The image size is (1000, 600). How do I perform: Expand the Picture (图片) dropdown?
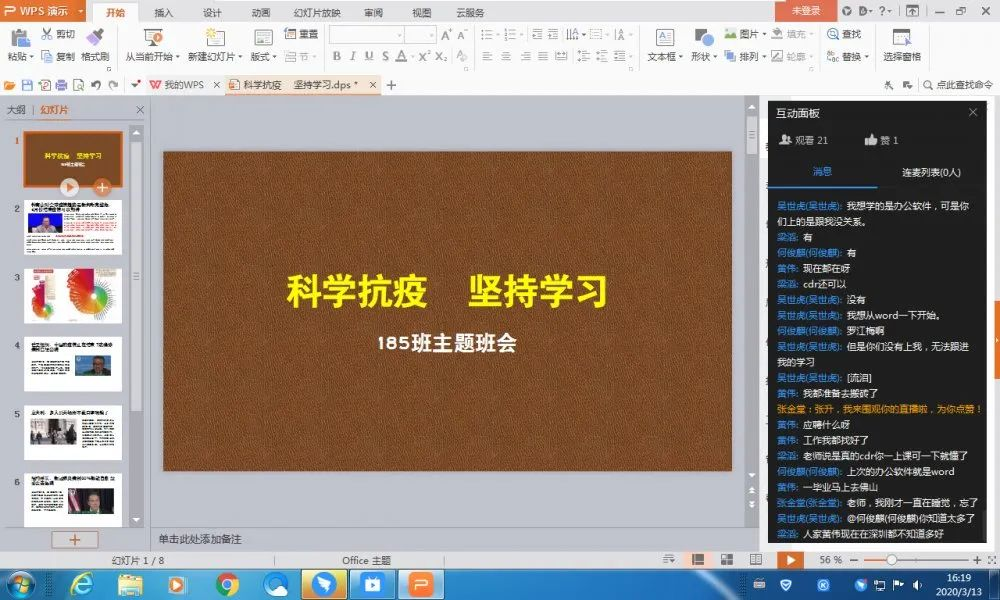(x=766, y=34)
